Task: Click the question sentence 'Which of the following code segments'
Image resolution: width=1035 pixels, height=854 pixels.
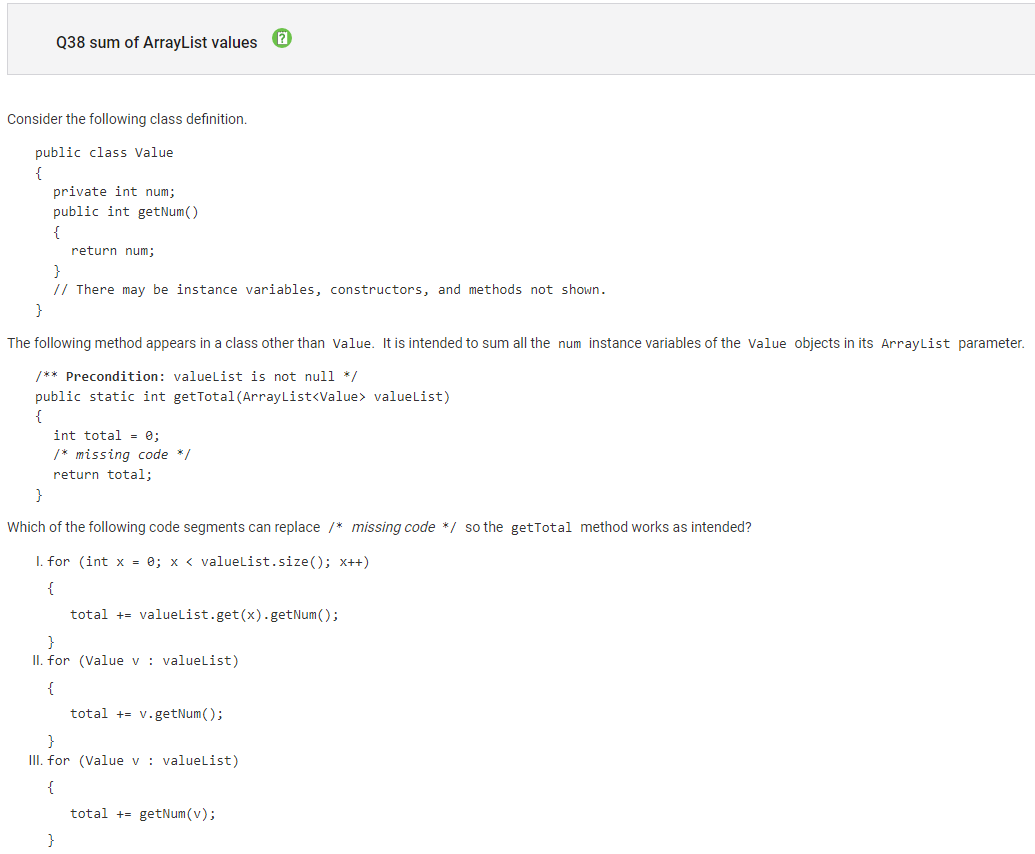Action: coord(380,527)
